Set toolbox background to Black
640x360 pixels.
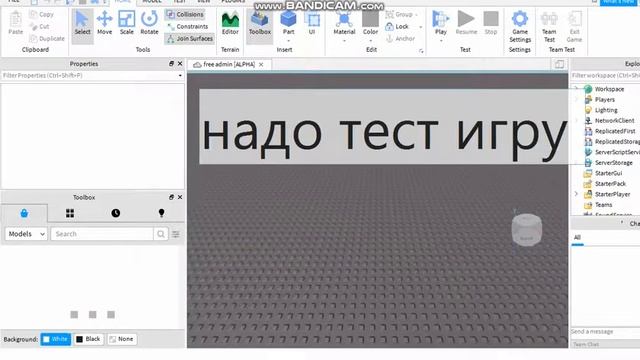88,339
